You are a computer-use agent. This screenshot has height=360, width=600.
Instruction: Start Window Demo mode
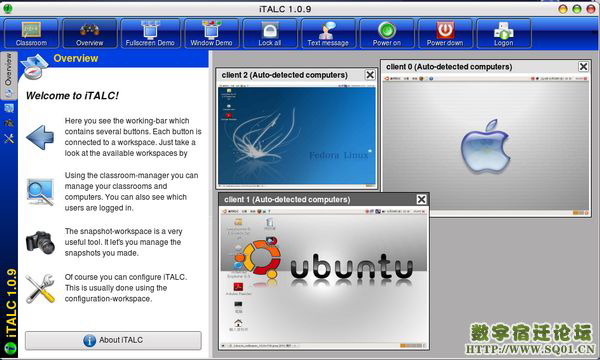pos(211,34)
